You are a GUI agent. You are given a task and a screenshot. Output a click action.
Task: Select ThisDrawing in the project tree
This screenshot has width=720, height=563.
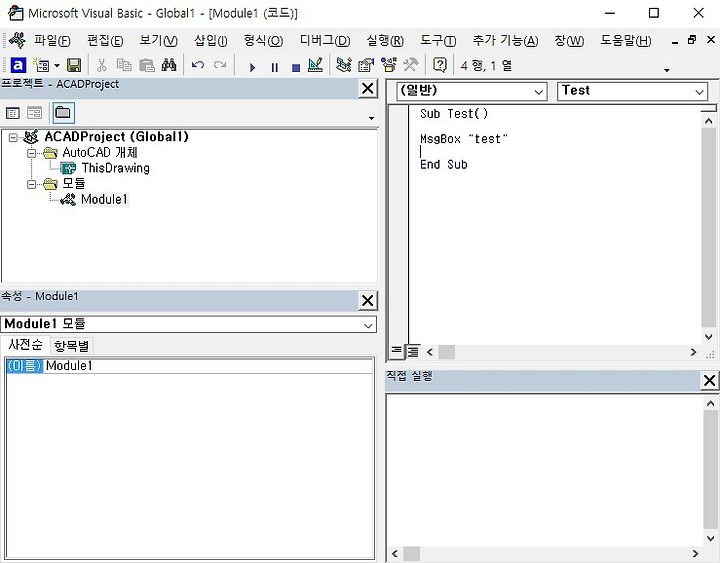click(x=115, y=168)
